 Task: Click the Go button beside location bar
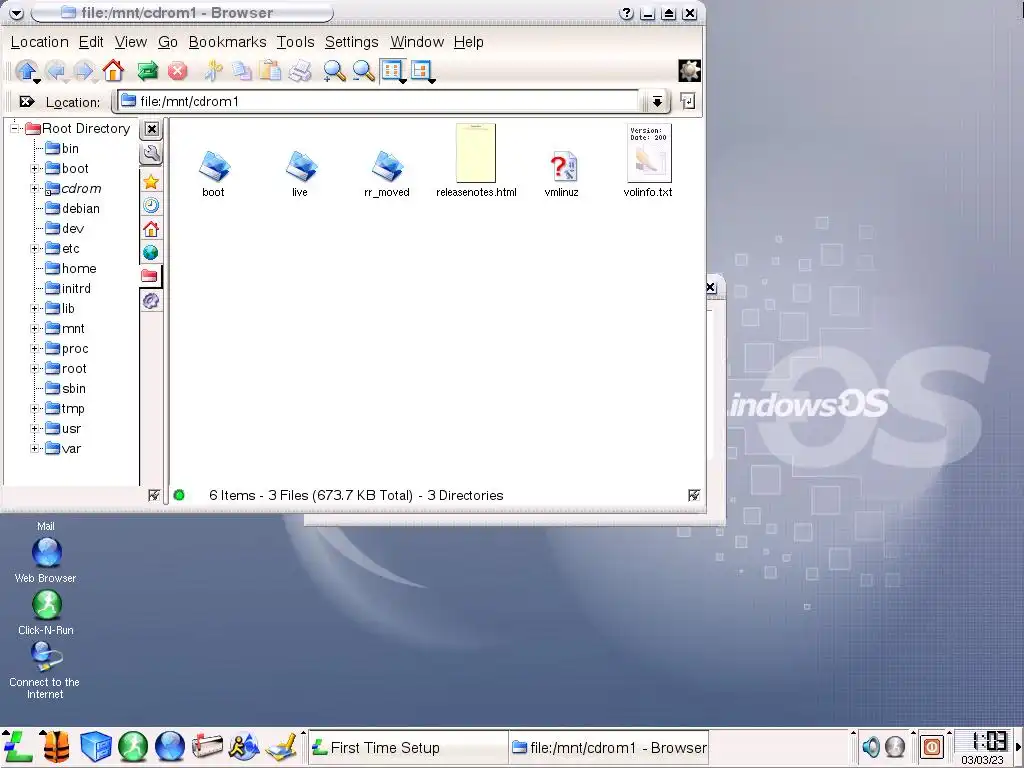pos(688,101)
